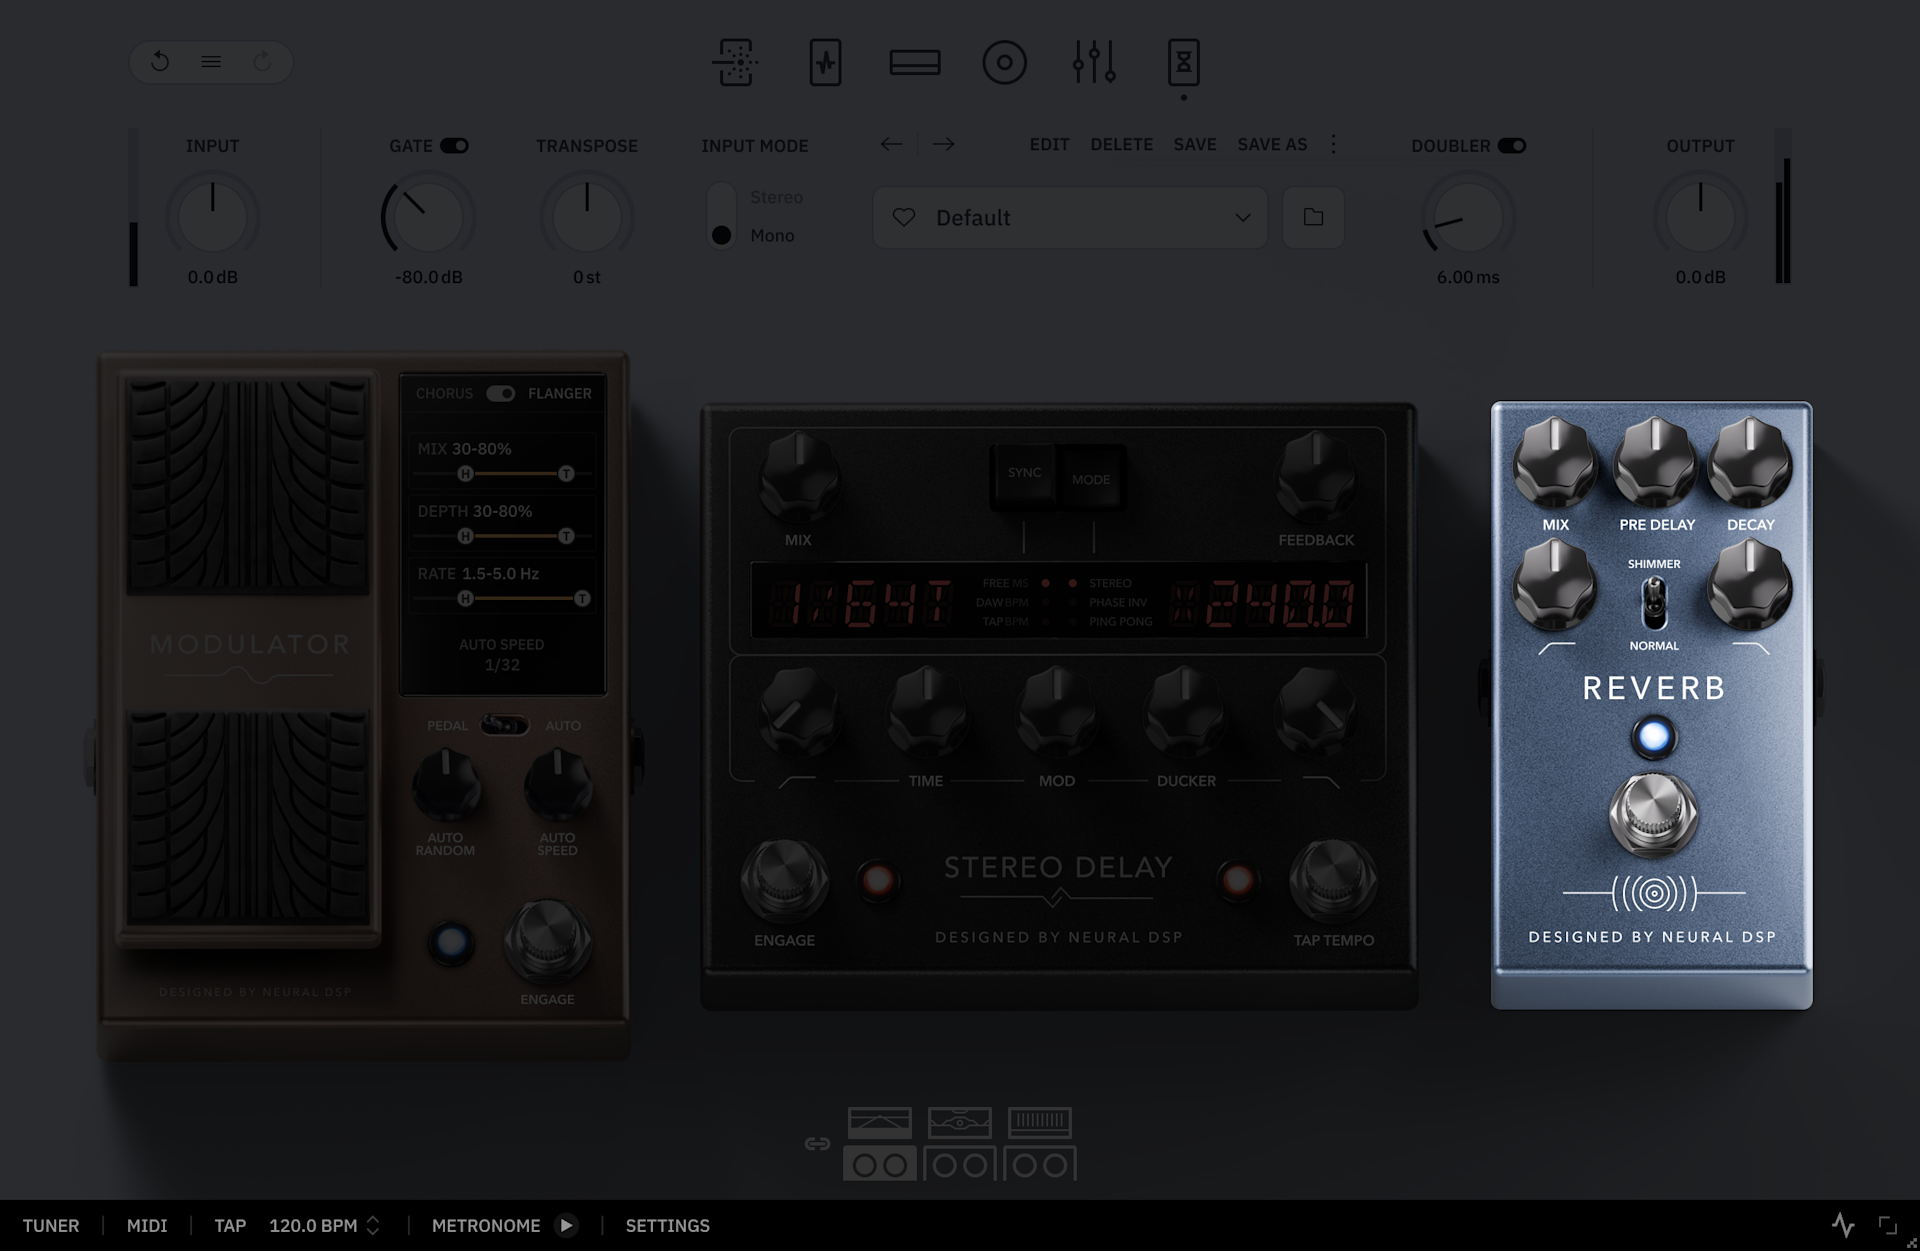Open the pedal section icon with waveform
The width and height of the screenshot is (1920, 1251).
pyautogui.click(x=825, y=62)
